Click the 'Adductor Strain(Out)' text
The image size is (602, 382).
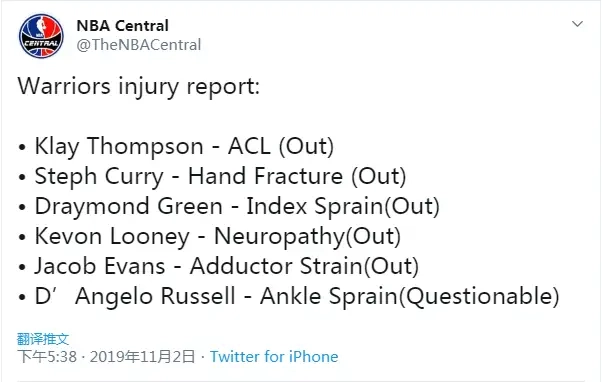304,266
